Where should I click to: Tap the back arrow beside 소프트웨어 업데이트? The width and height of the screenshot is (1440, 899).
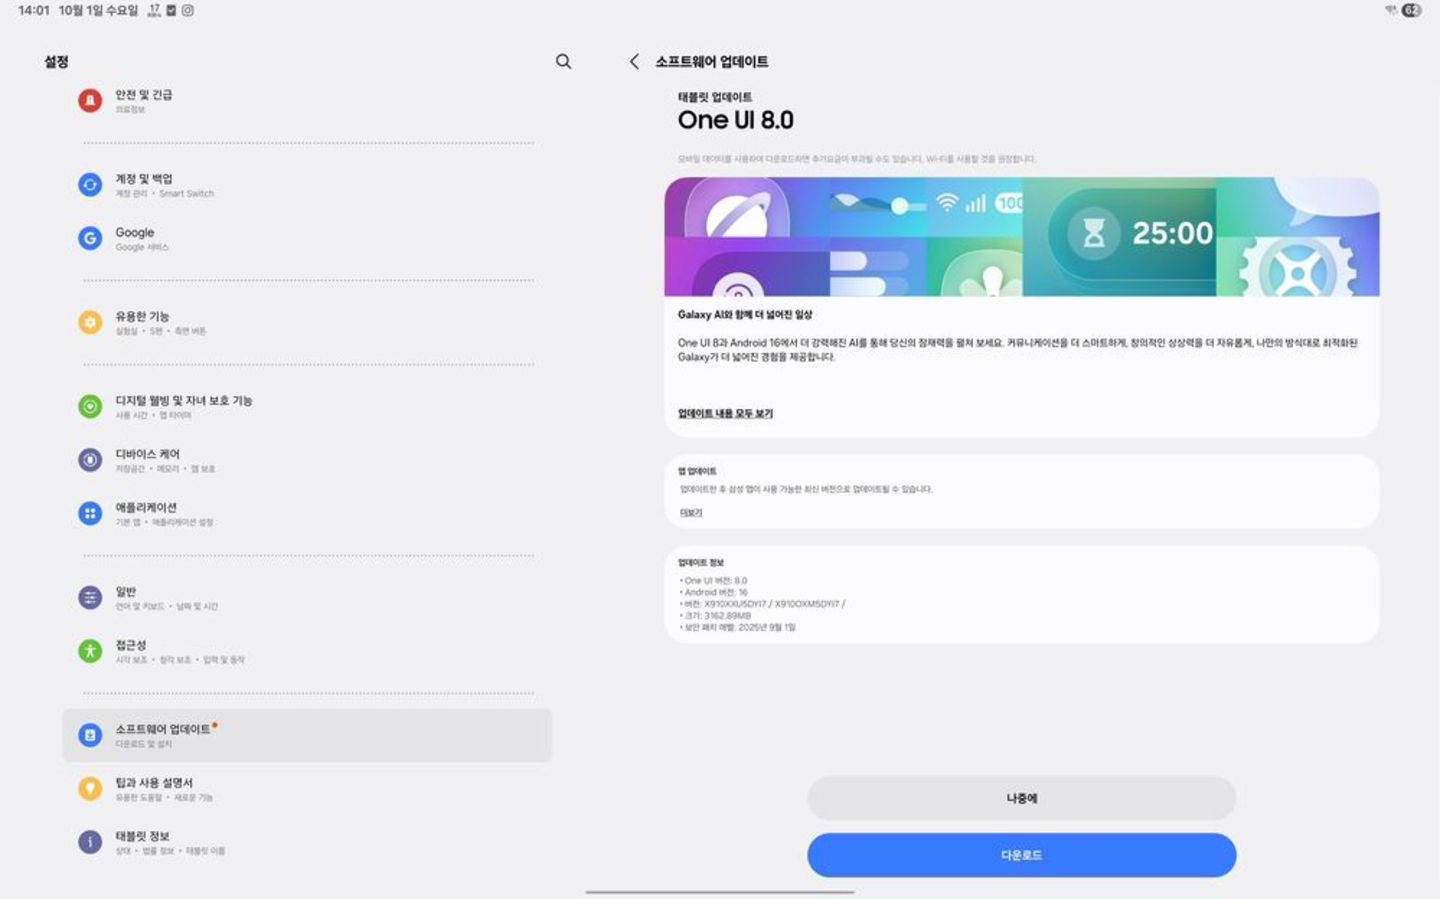[x=634, y=62]
